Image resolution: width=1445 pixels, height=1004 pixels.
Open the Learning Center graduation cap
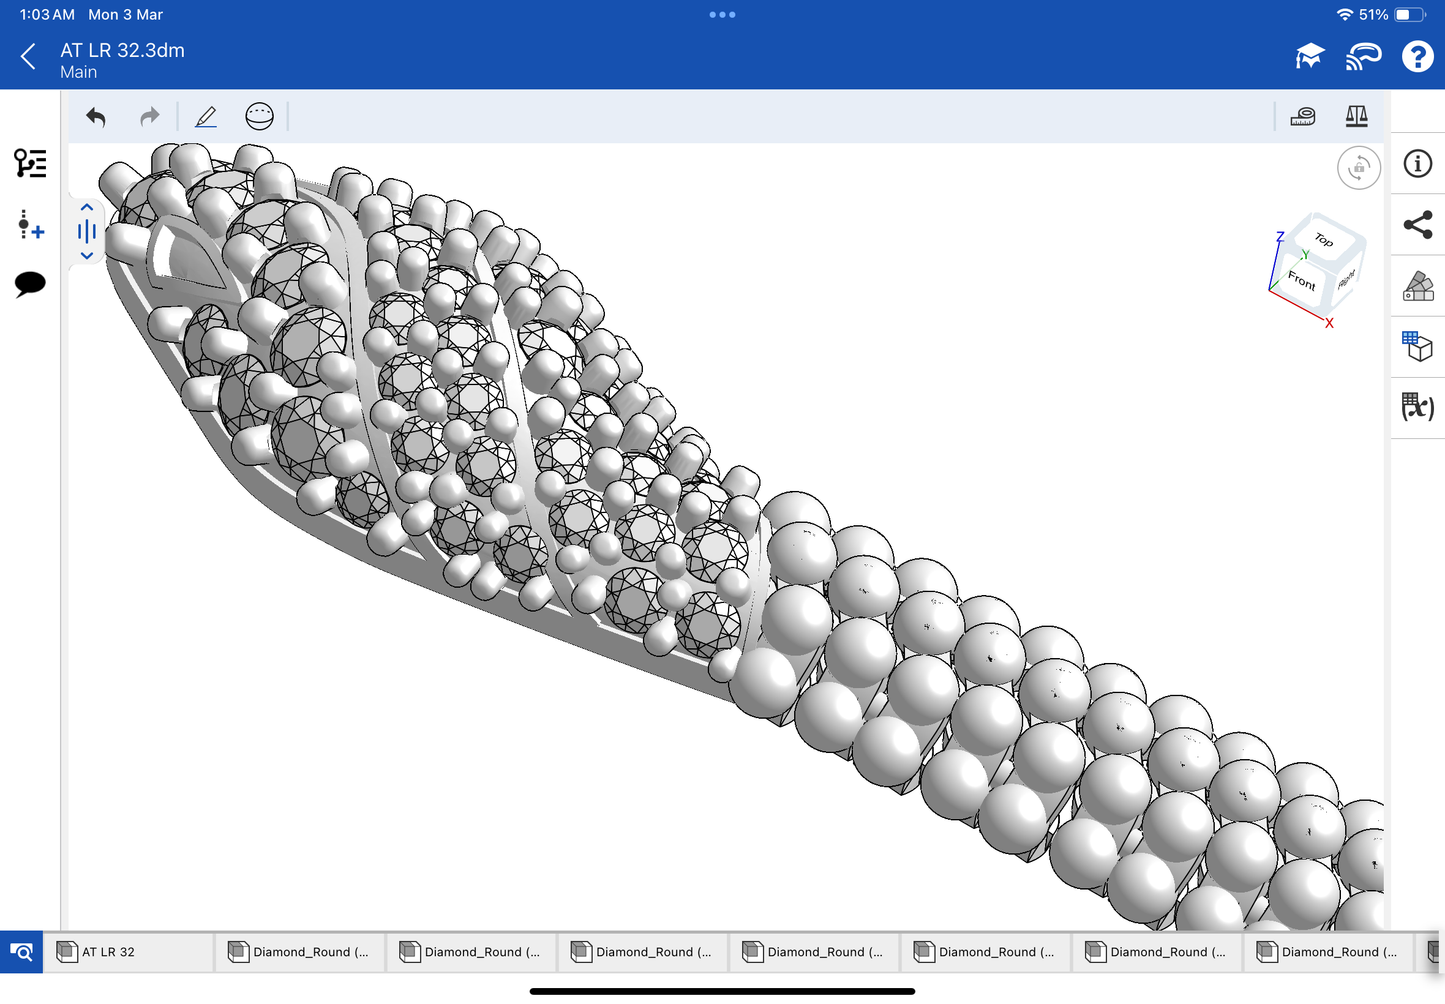click(1309, 57)
